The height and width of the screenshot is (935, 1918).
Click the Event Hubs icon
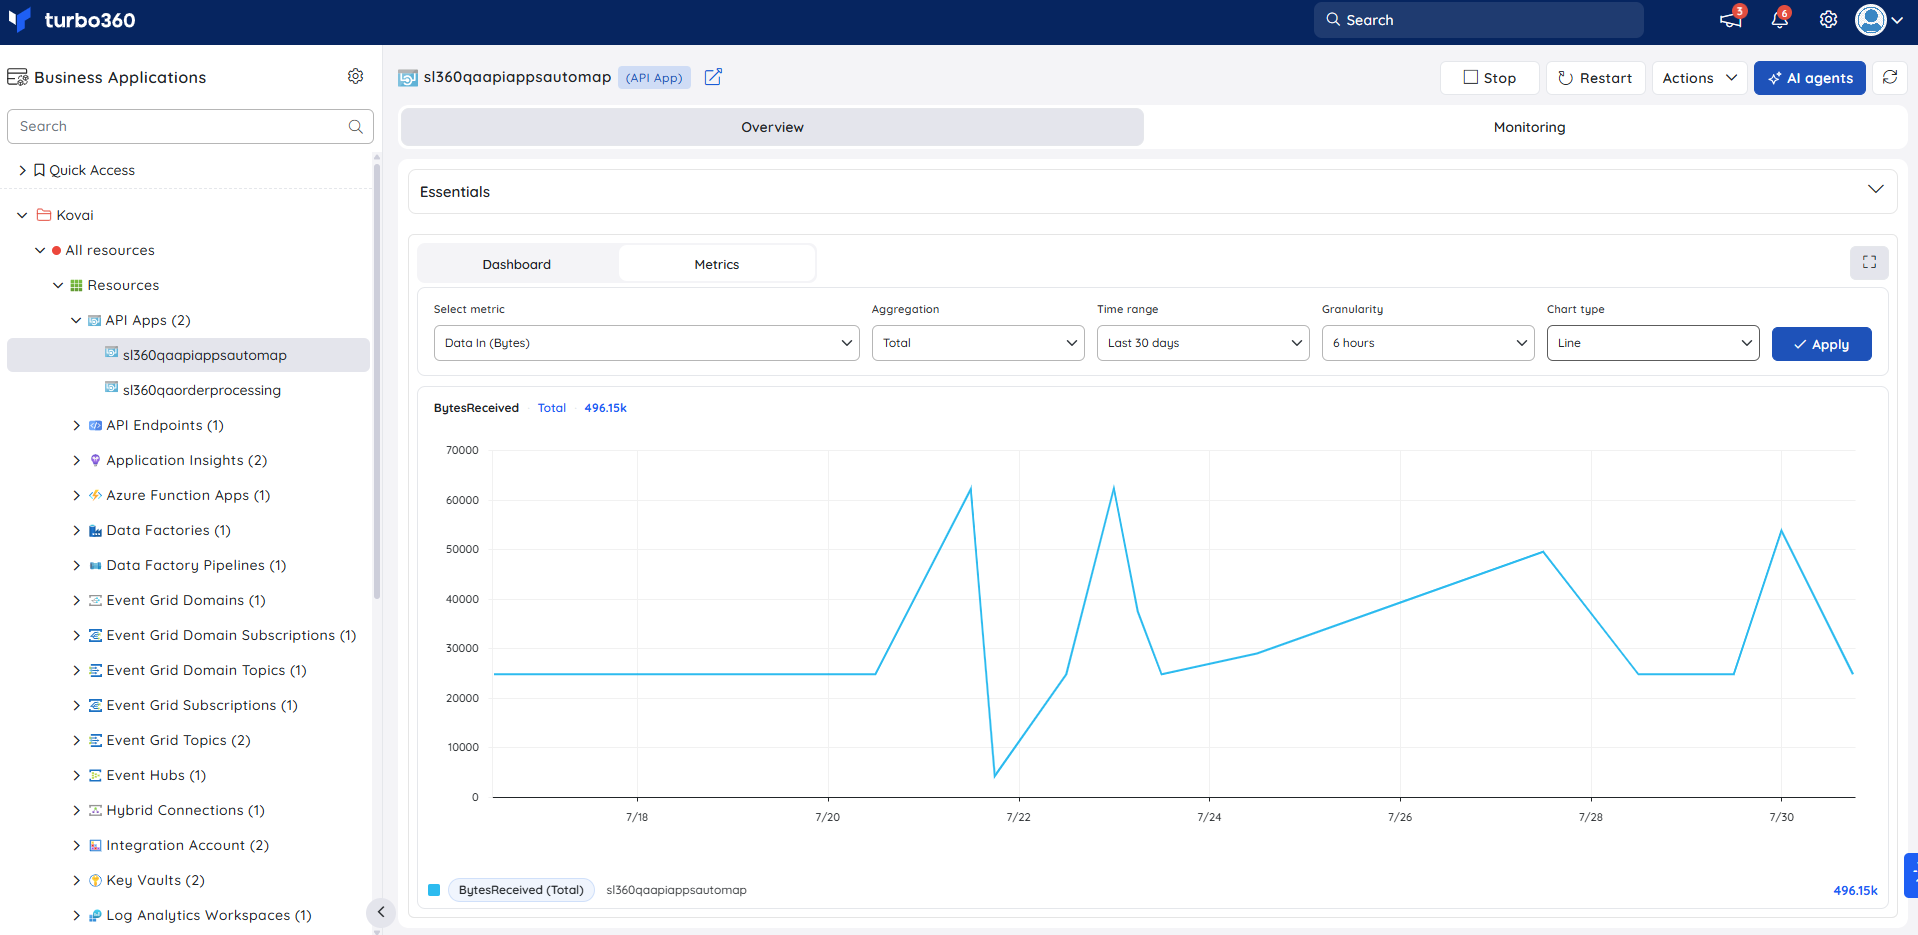95,775
